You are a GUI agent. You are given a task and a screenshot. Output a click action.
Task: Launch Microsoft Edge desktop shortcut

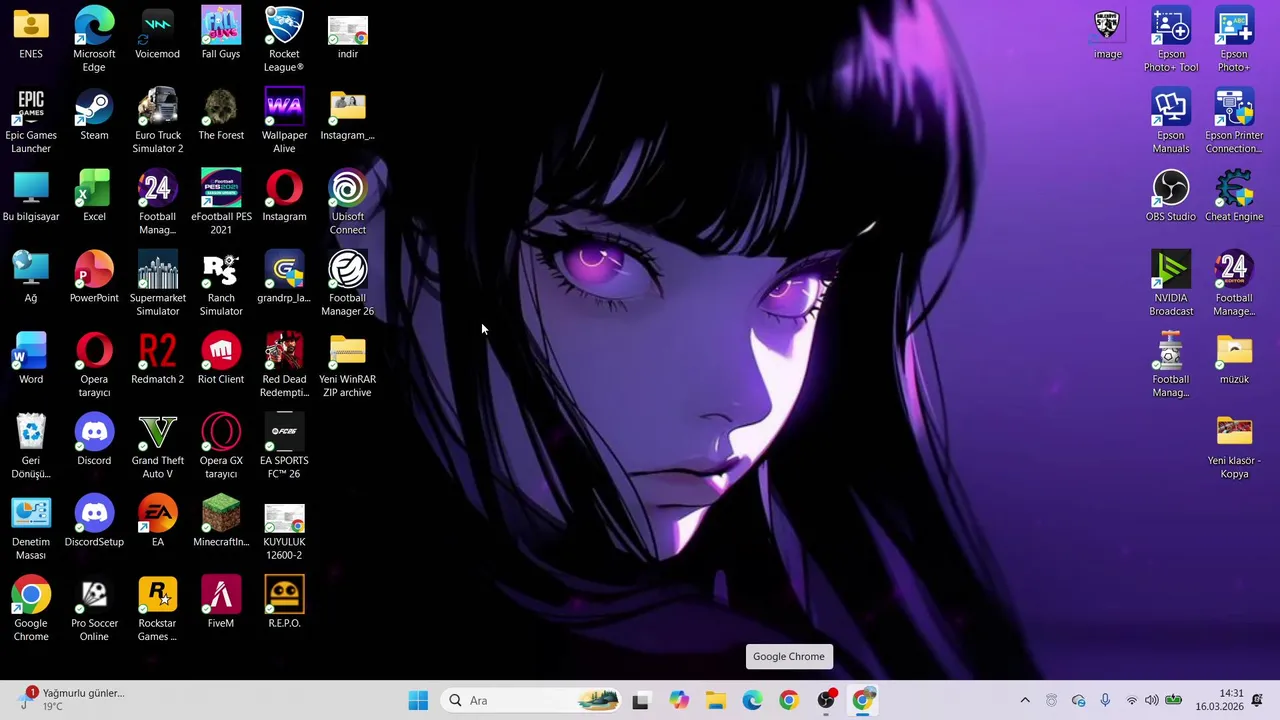94,40
